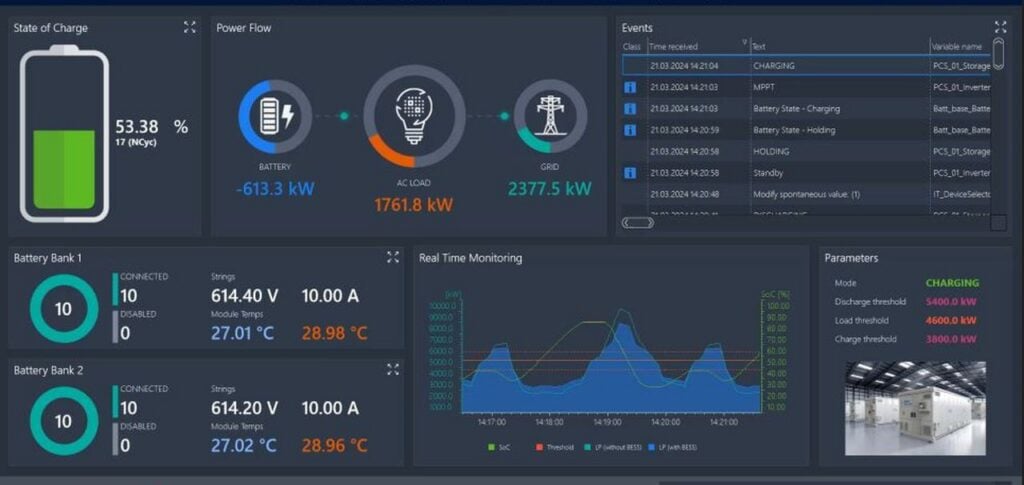Click the Battery icon in Power Flow

pyautogui.click(x=275, y=117)
